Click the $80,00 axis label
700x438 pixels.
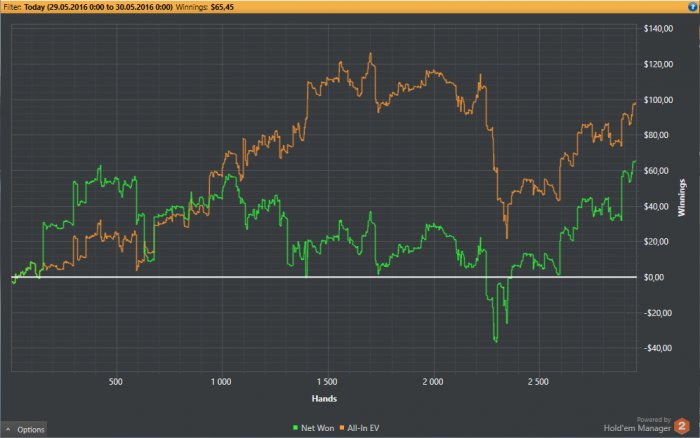tap(656, 135)
